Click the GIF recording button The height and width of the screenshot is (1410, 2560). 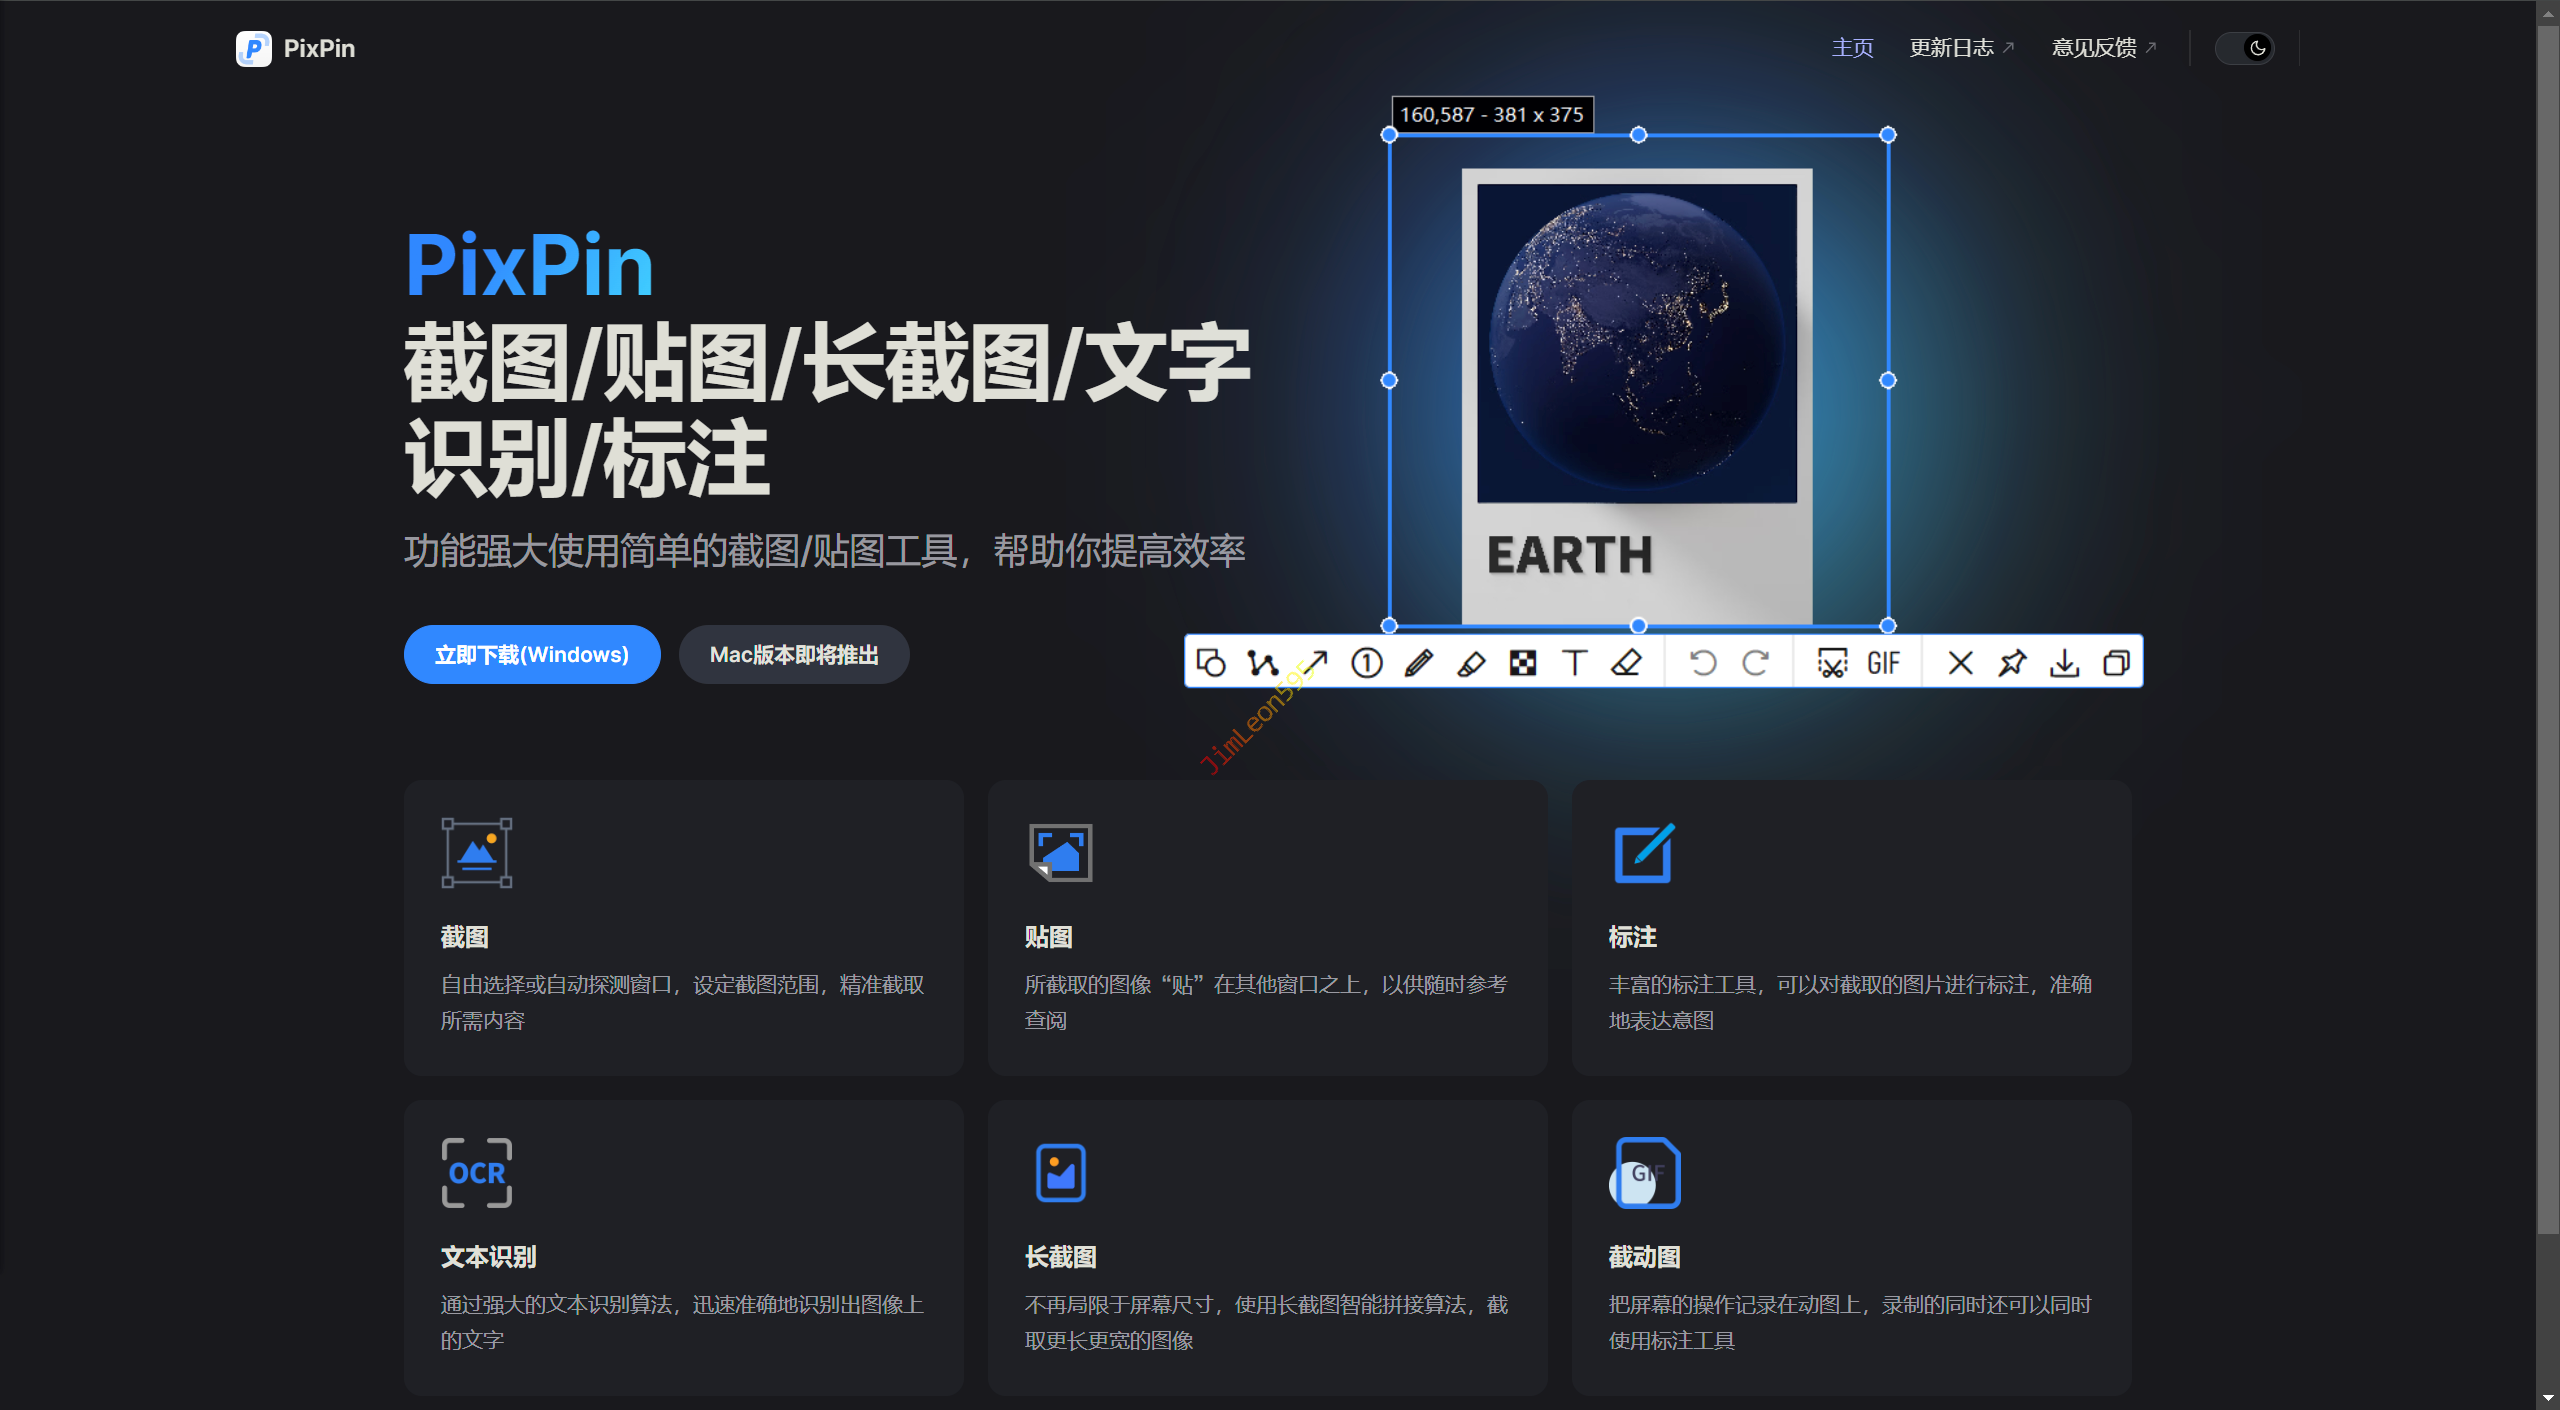1884,663
